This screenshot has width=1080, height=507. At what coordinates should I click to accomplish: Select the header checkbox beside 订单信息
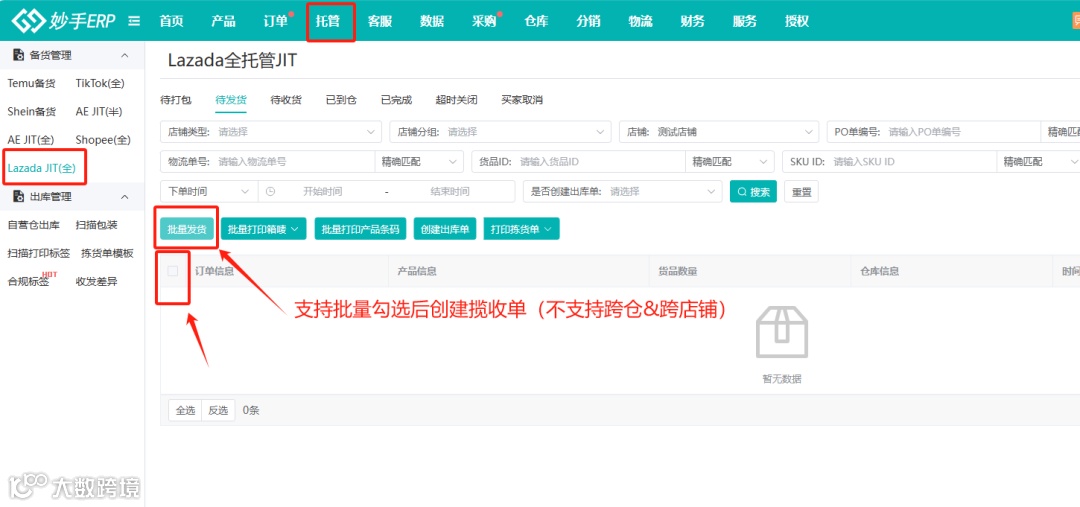pos(173,271)
